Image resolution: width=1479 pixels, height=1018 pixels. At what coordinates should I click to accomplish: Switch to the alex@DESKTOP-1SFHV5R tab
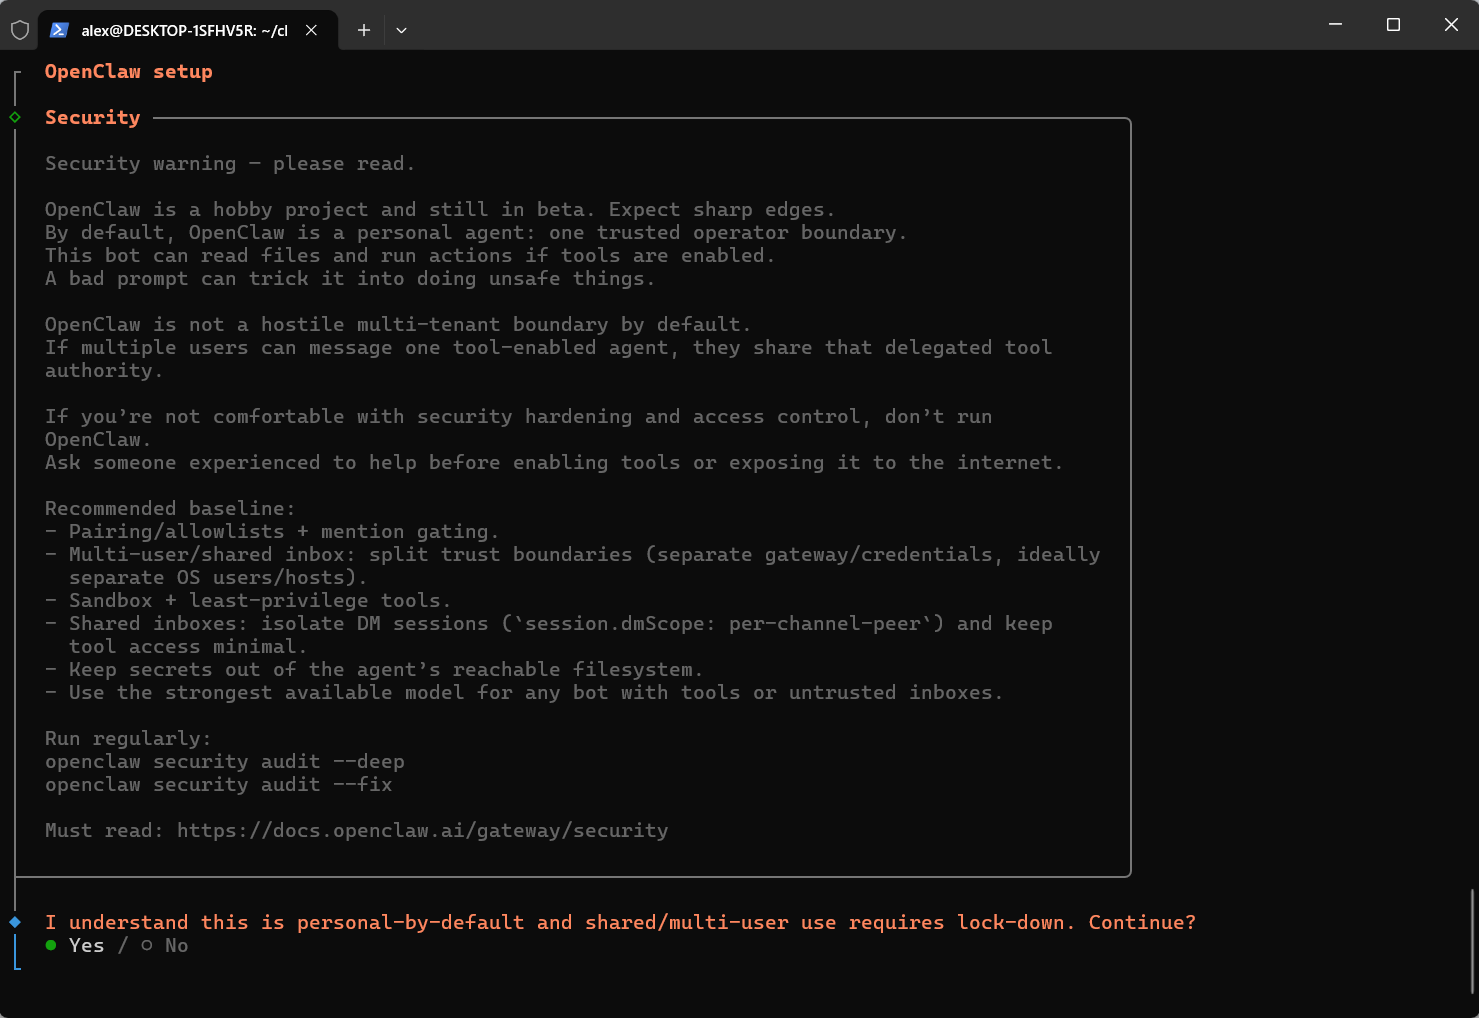(185, 29)
